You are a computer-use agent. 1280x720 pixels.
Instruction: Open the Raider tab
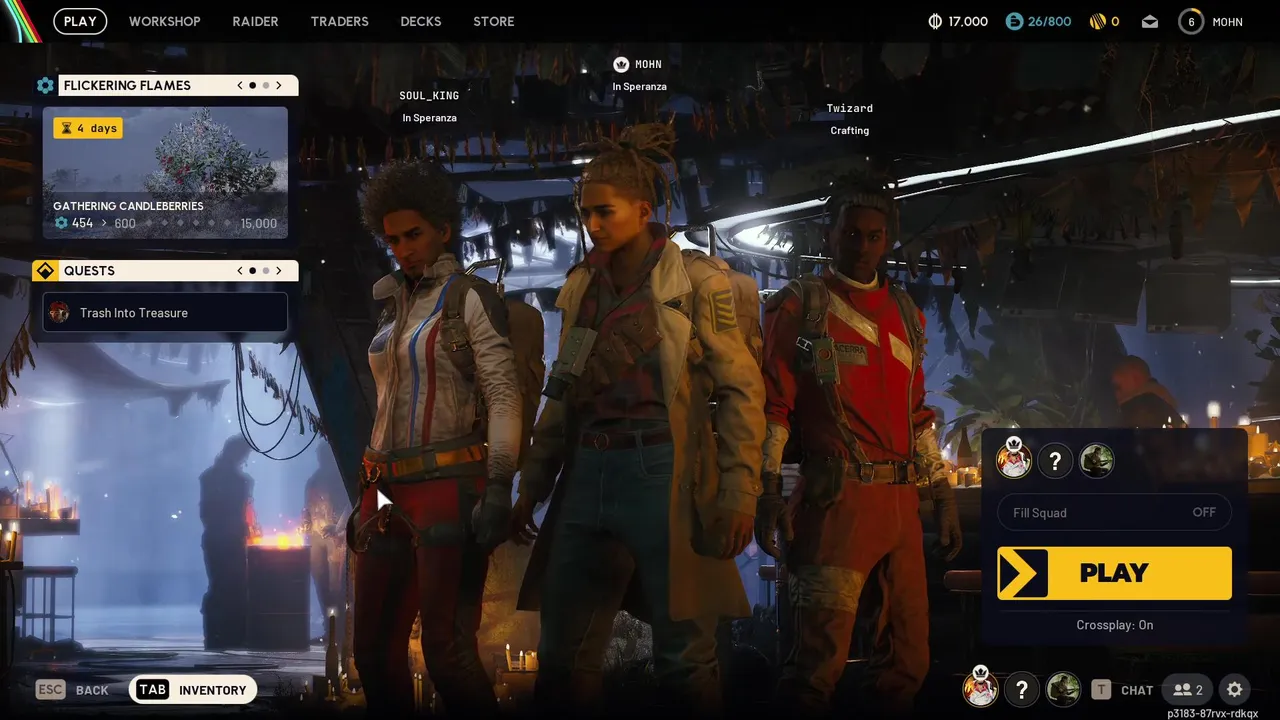[x=255, y=21]
